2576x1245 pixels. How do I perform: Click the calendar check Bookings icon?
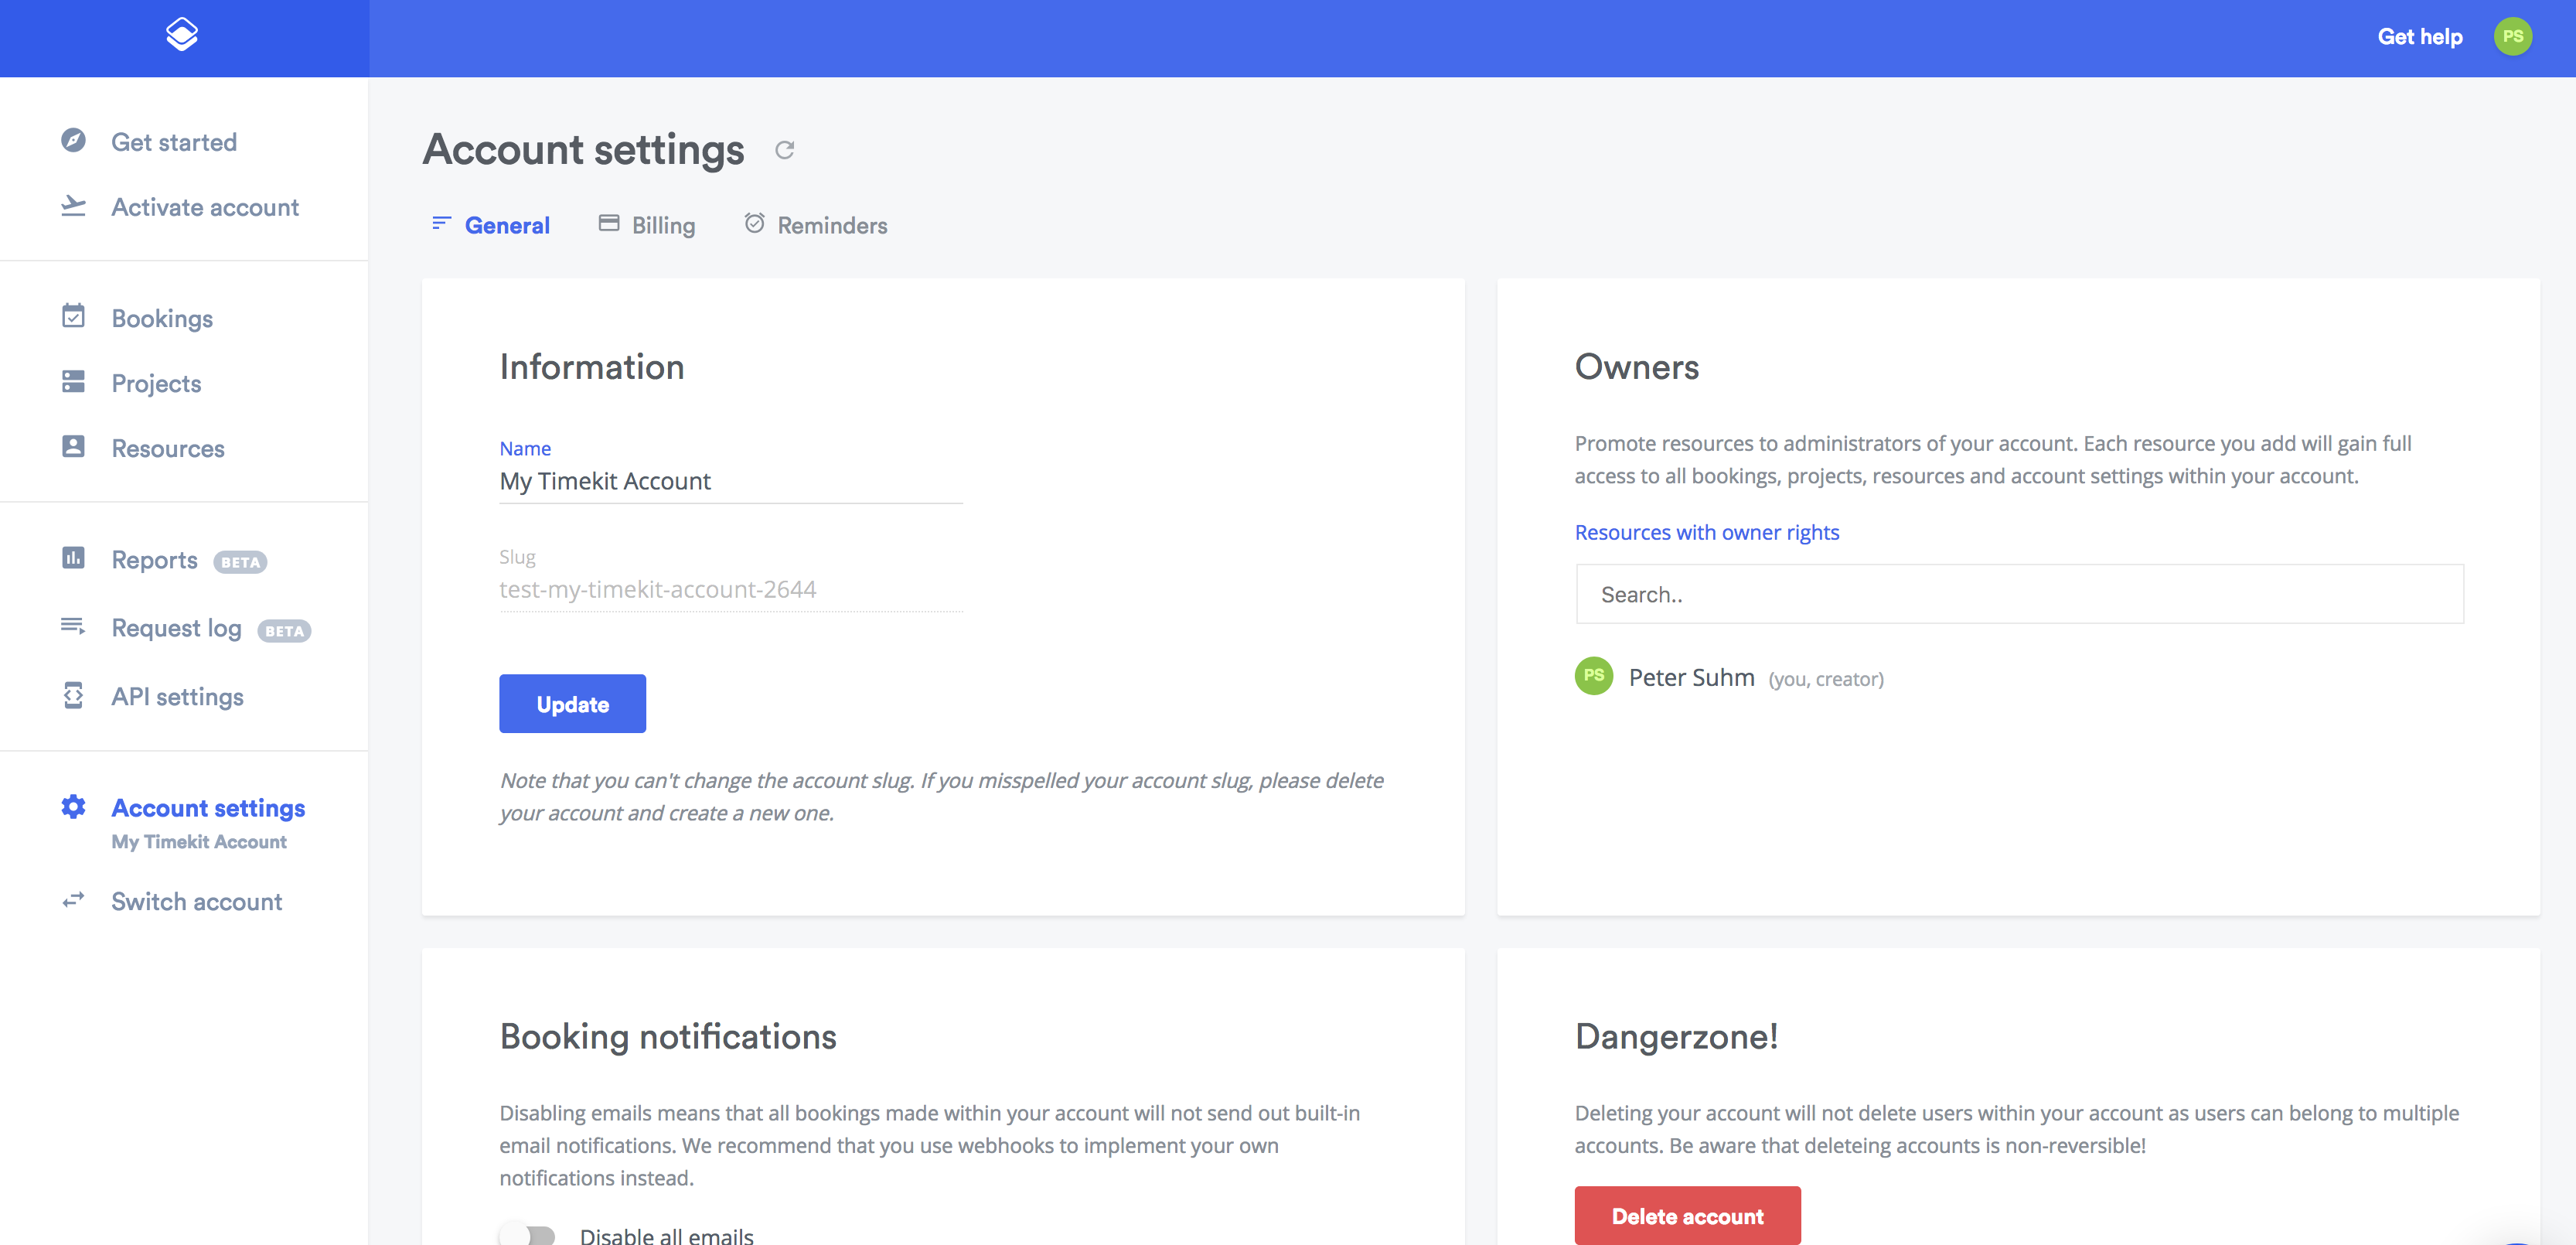[x=73, y=317]
